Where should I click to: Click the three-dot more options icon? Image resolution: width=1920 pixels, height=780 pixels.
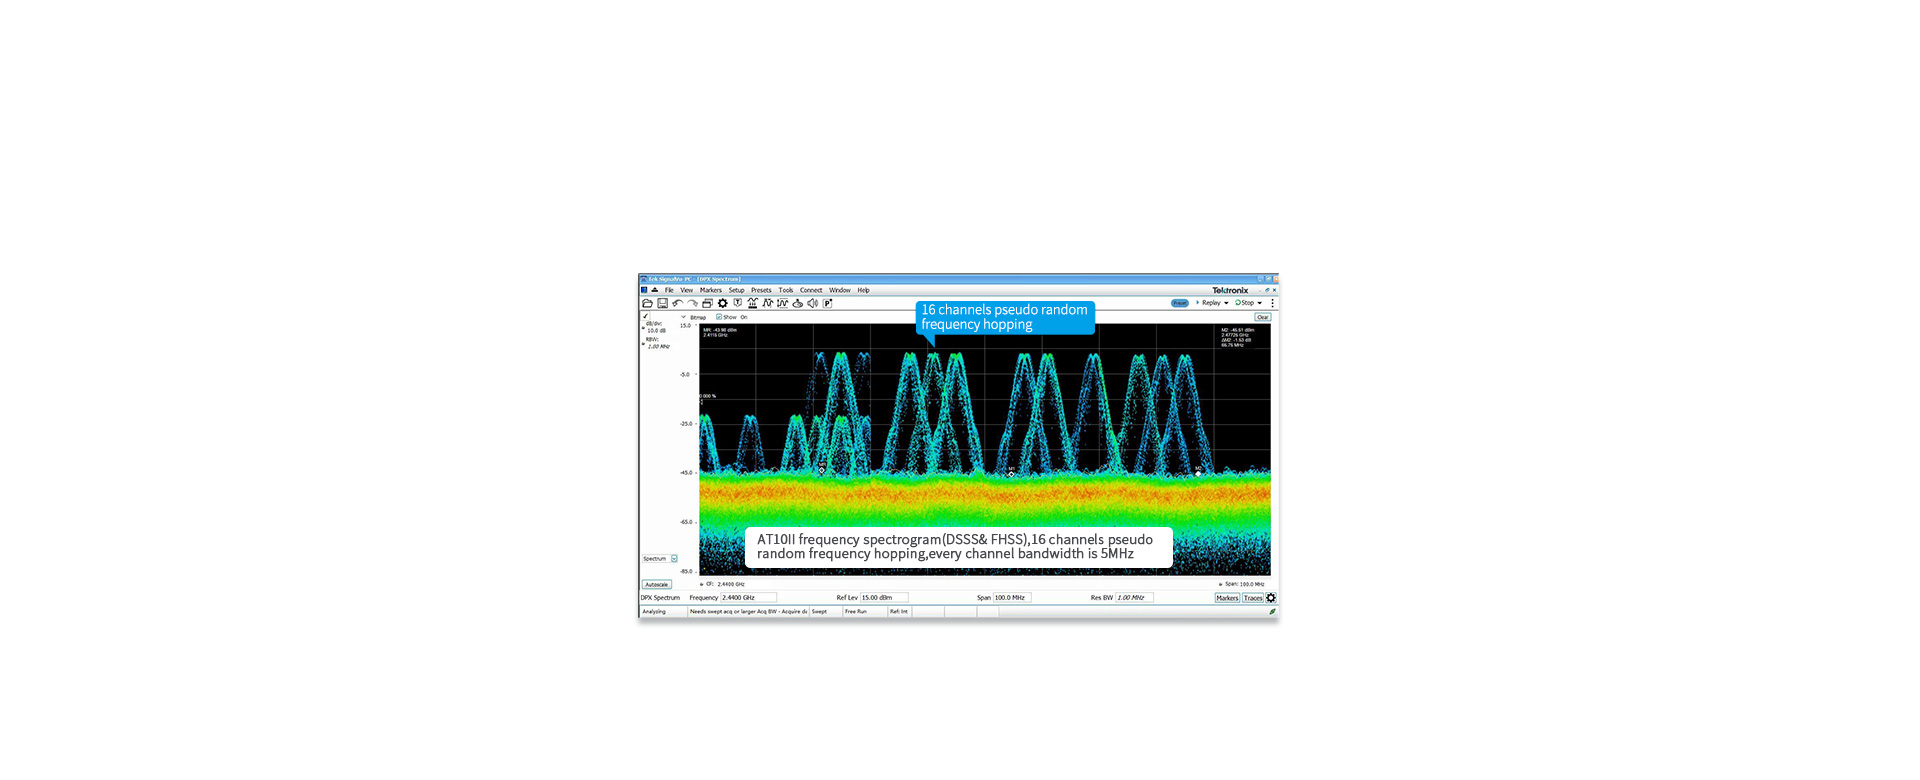(1272, 303)
